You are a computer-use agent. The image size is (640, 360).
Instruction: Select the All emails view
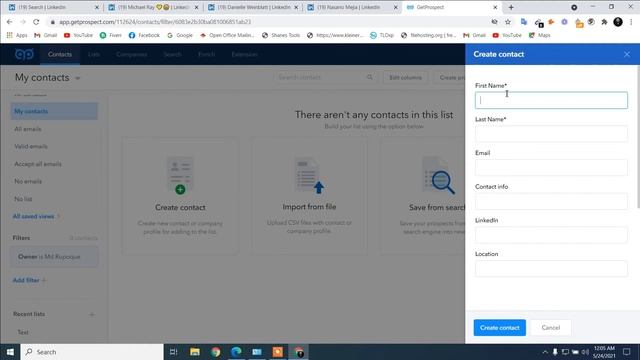pos(28,129)
